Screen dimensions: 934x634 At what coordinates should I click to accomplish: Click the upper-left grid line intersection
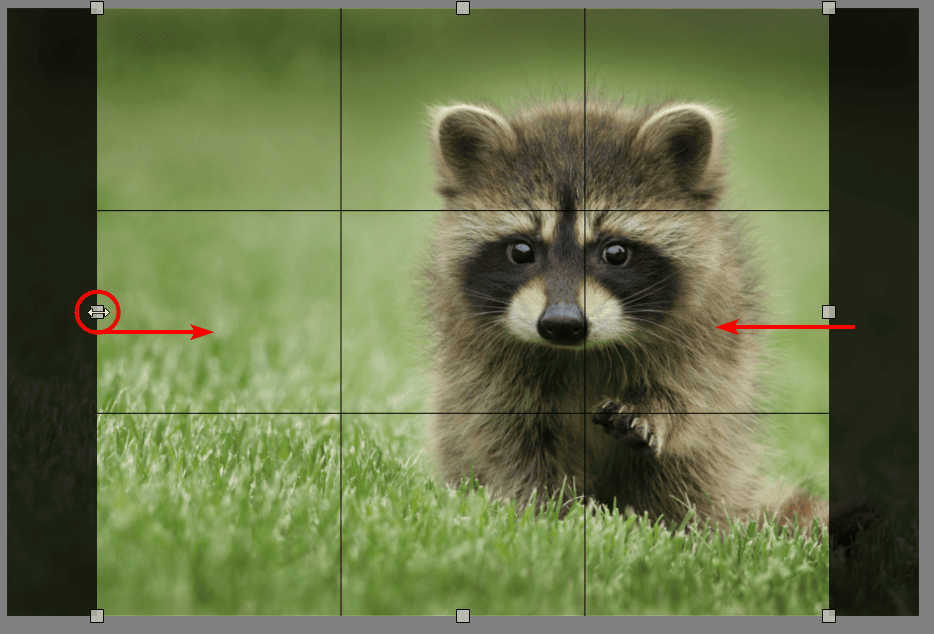(341, 211)
